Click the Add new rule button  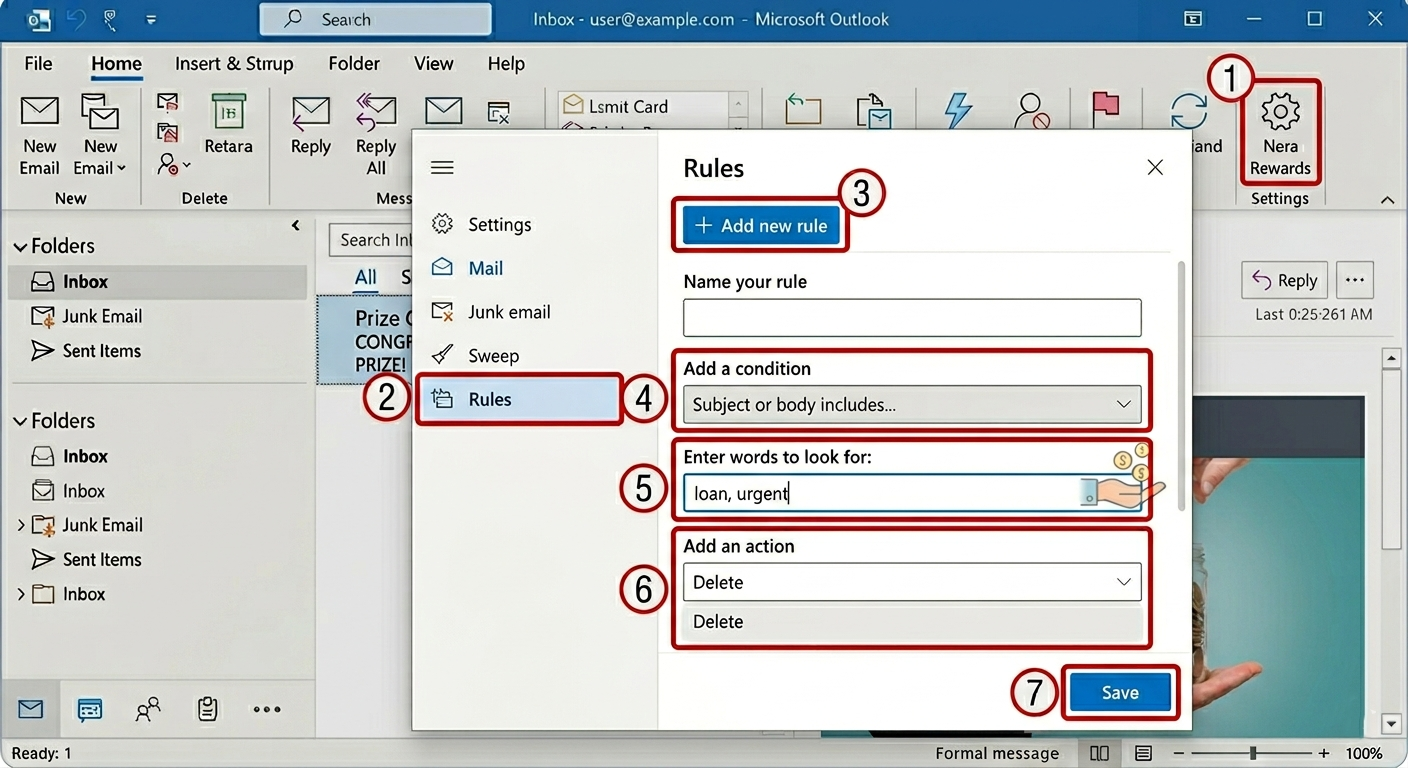point(760,225)
